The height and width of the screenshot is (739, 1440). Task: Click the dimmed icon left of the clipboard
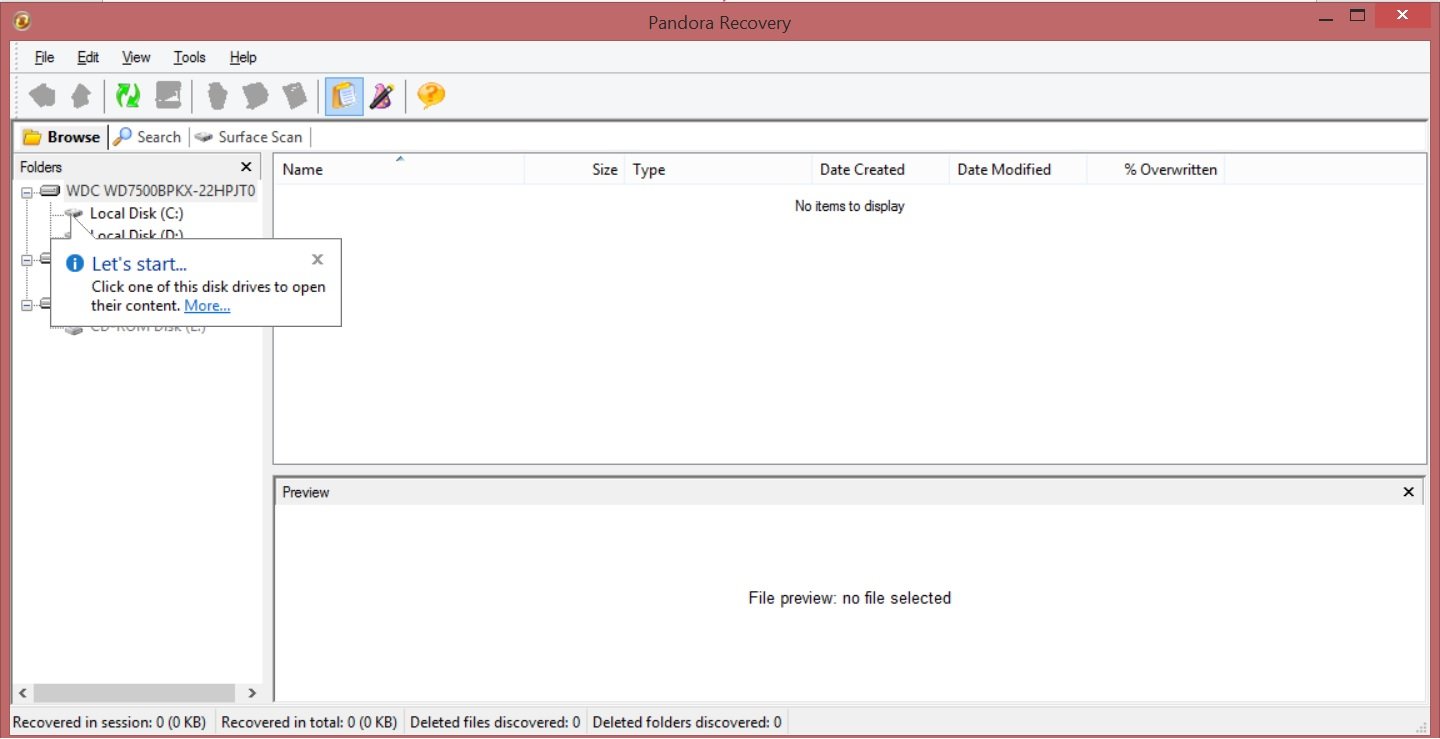coord(295,96)
